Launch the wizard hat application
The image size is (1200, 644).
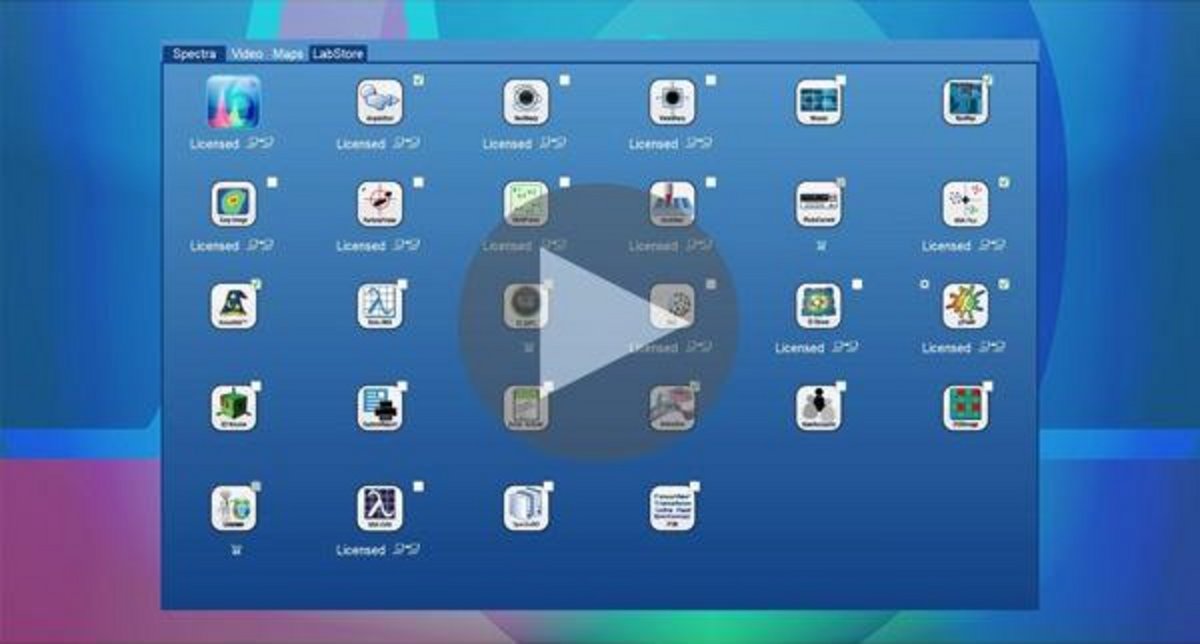tap(233, 306)
